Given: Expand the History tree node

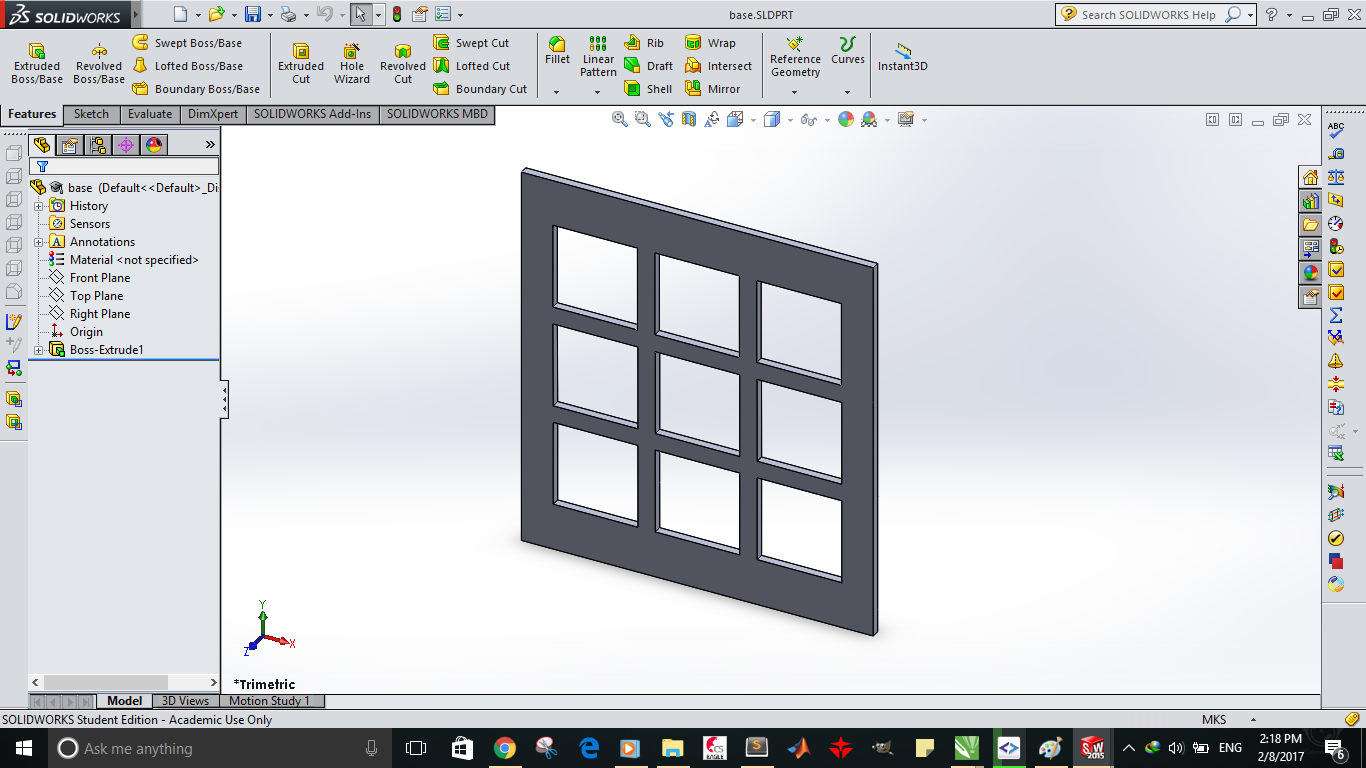Looking at the screenshot, I should tap(39, 206).
